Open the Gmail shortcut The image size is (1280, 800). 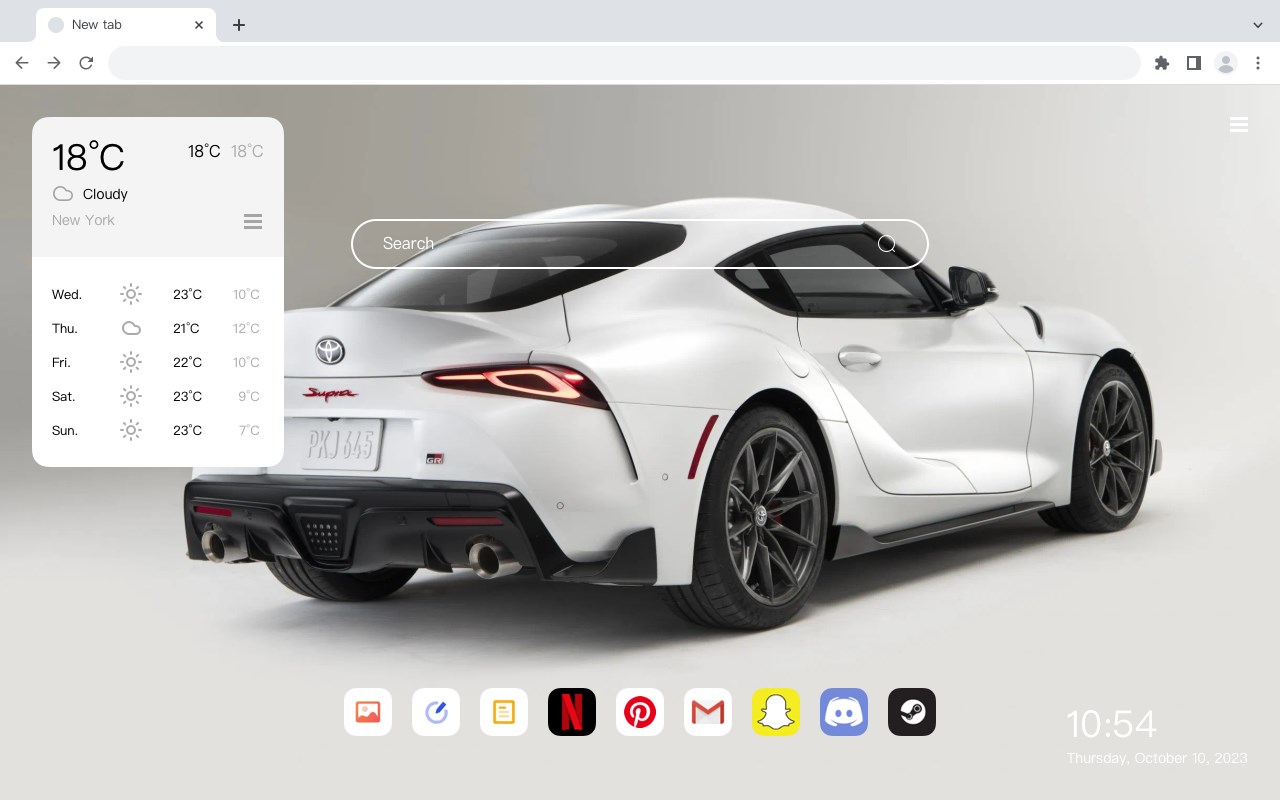point(708,712)
